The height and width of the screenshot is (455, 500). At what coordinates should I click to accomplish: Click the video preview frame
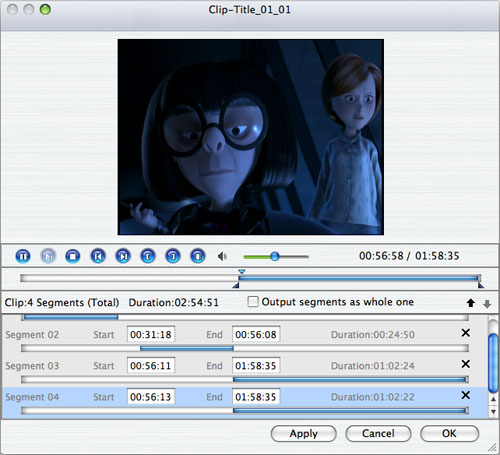pyautogui.click(x=251, y=137)
